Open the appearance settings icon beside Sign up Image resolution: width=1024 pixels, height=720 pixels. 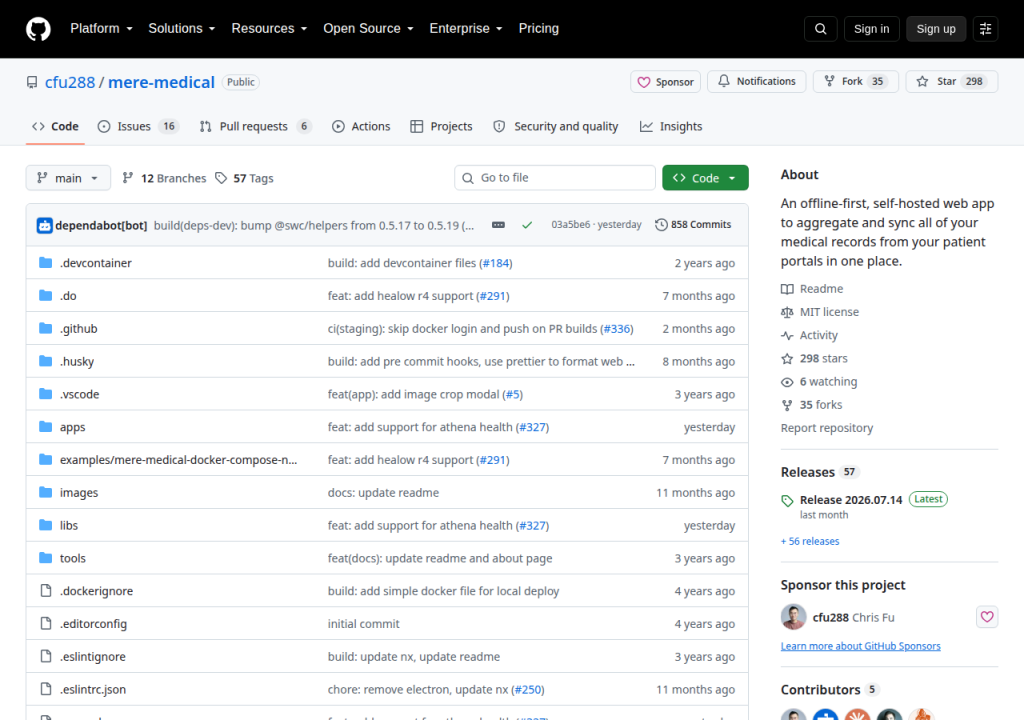[985, 29]
